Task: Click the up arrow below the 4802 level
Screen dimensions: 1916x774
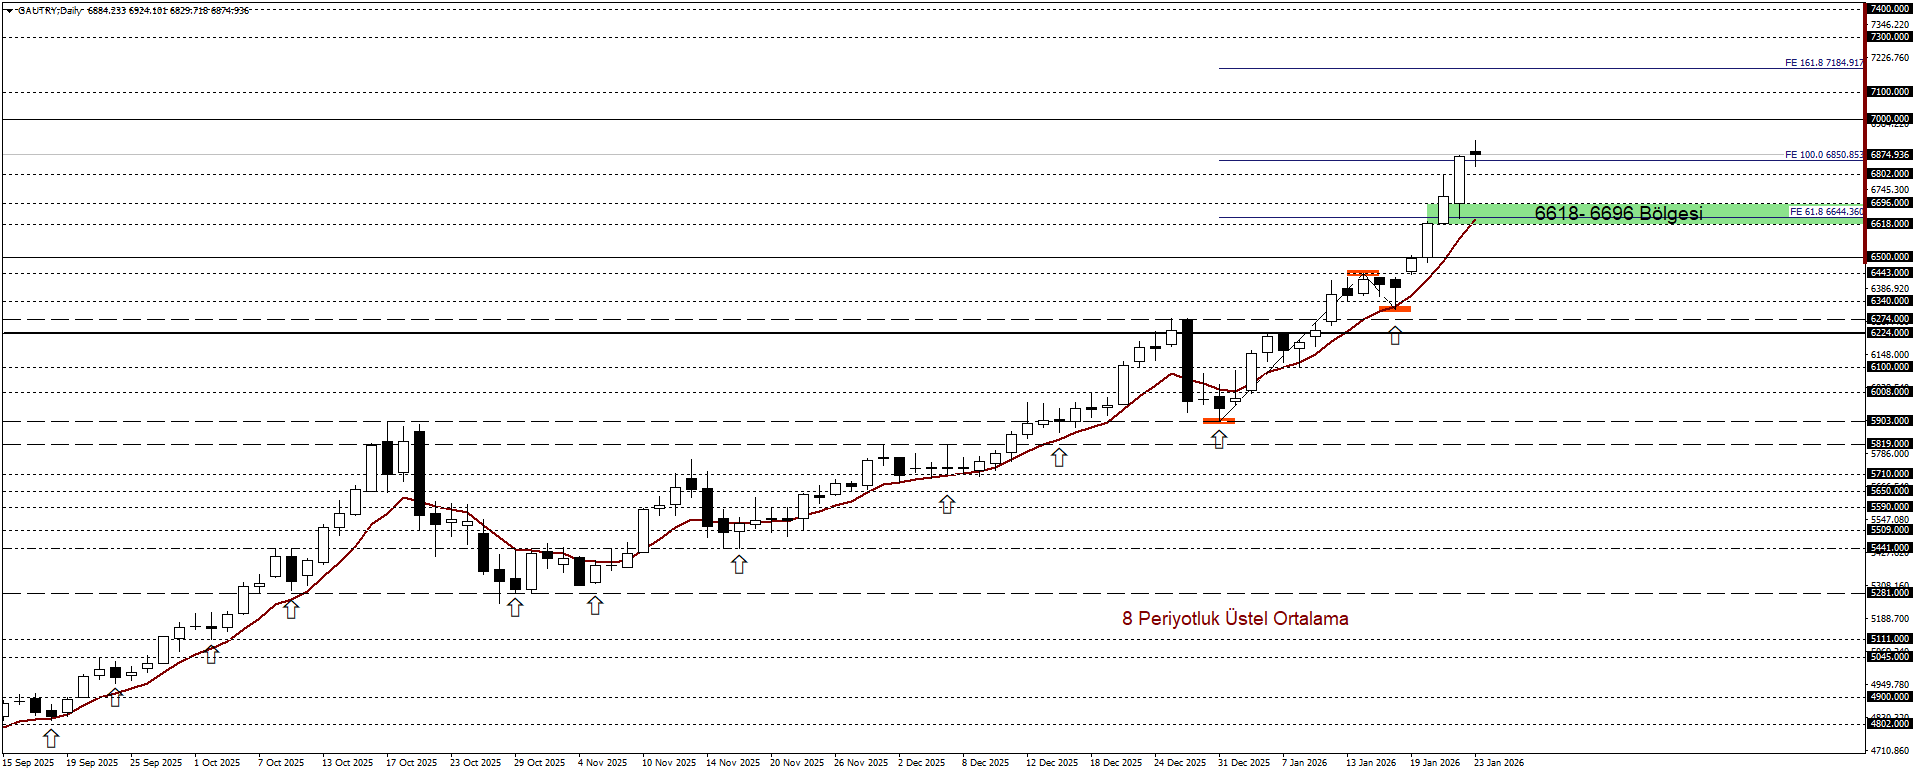Action: pyautogui.click(x=51, y=739)
